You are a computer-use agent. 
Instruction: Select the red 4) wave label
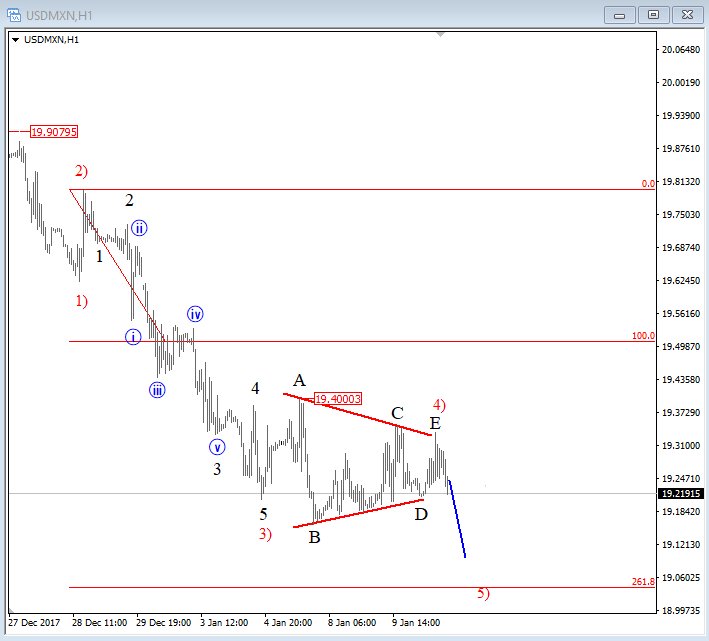point(439,405)
